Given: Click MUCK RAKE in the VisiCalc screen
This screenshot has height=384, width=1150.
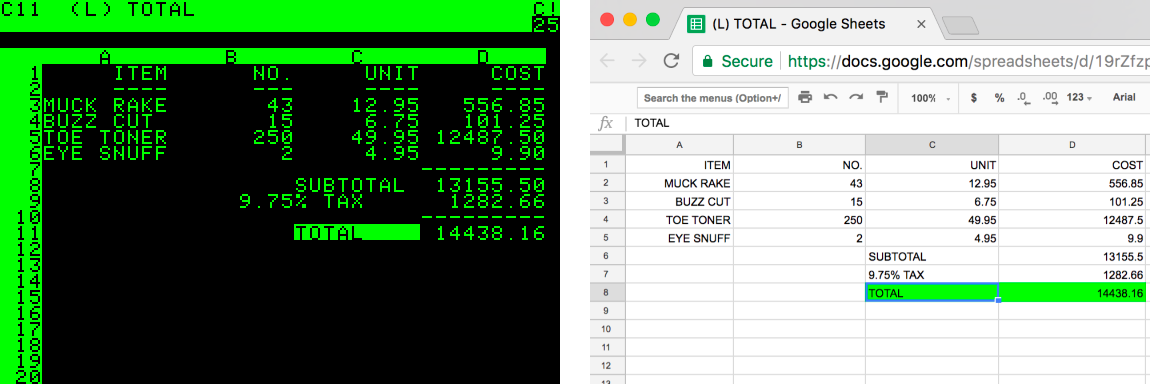Looking at the screenshot, I should coord(105,106).
